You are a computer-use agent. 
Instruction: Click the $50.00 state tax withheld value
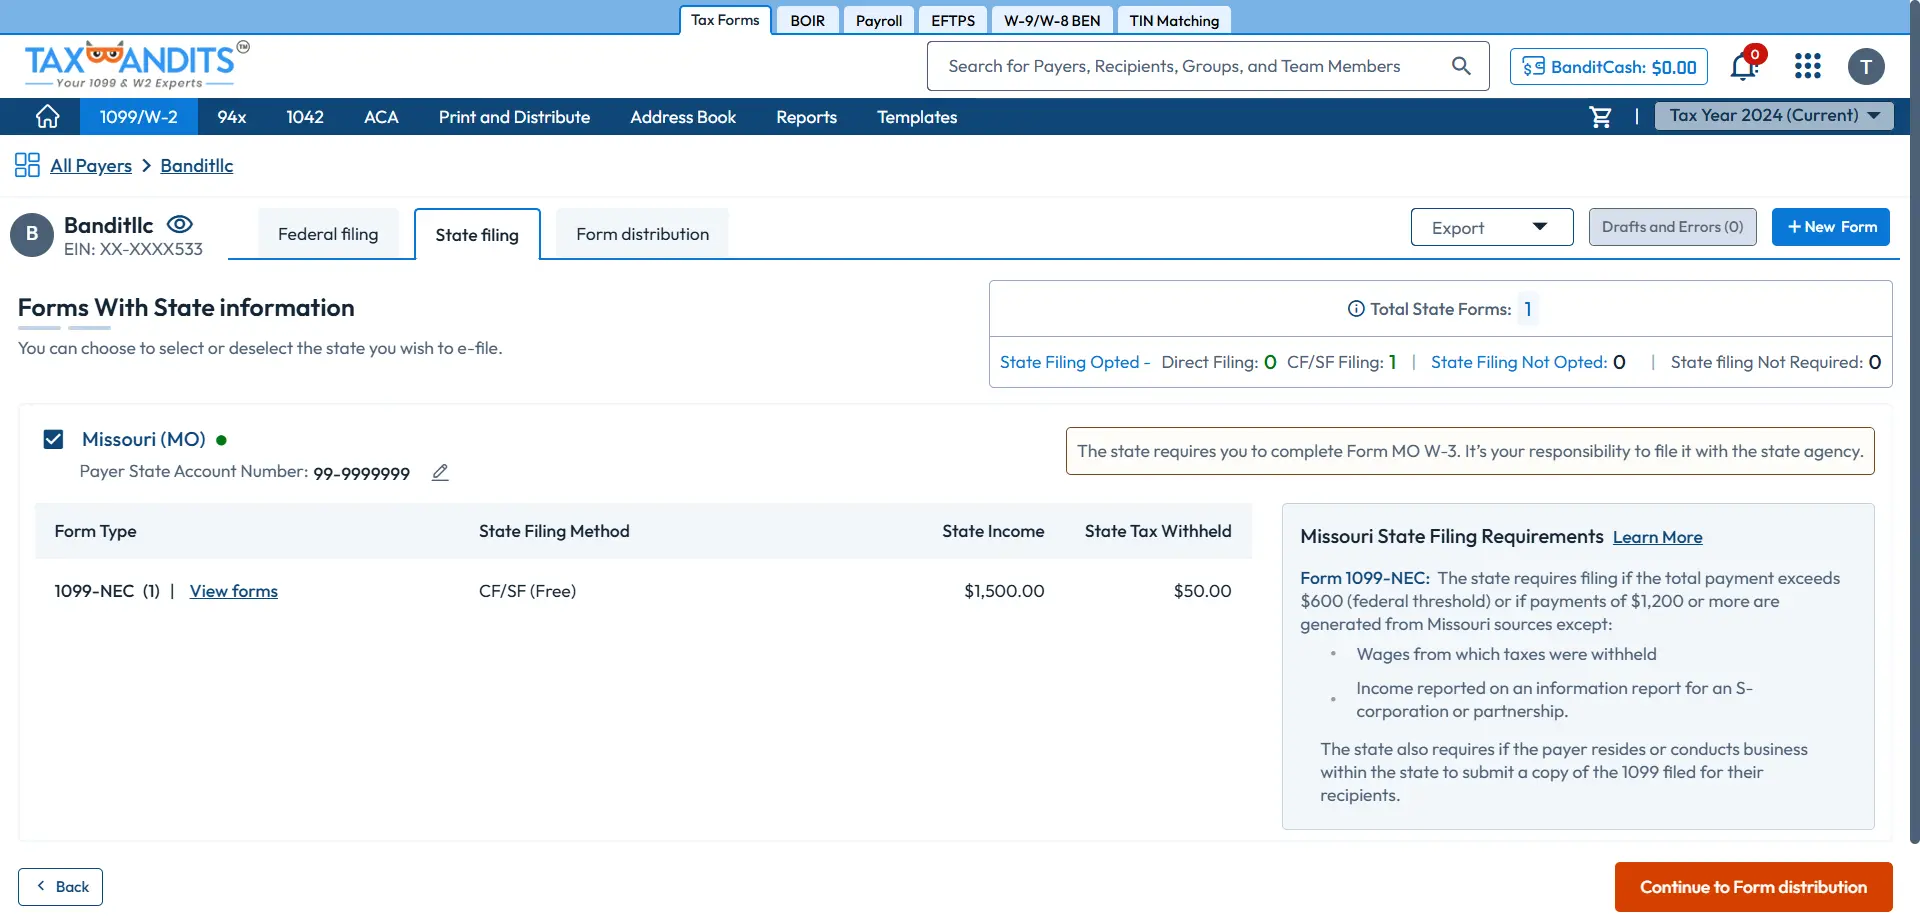coord(1202,591)
